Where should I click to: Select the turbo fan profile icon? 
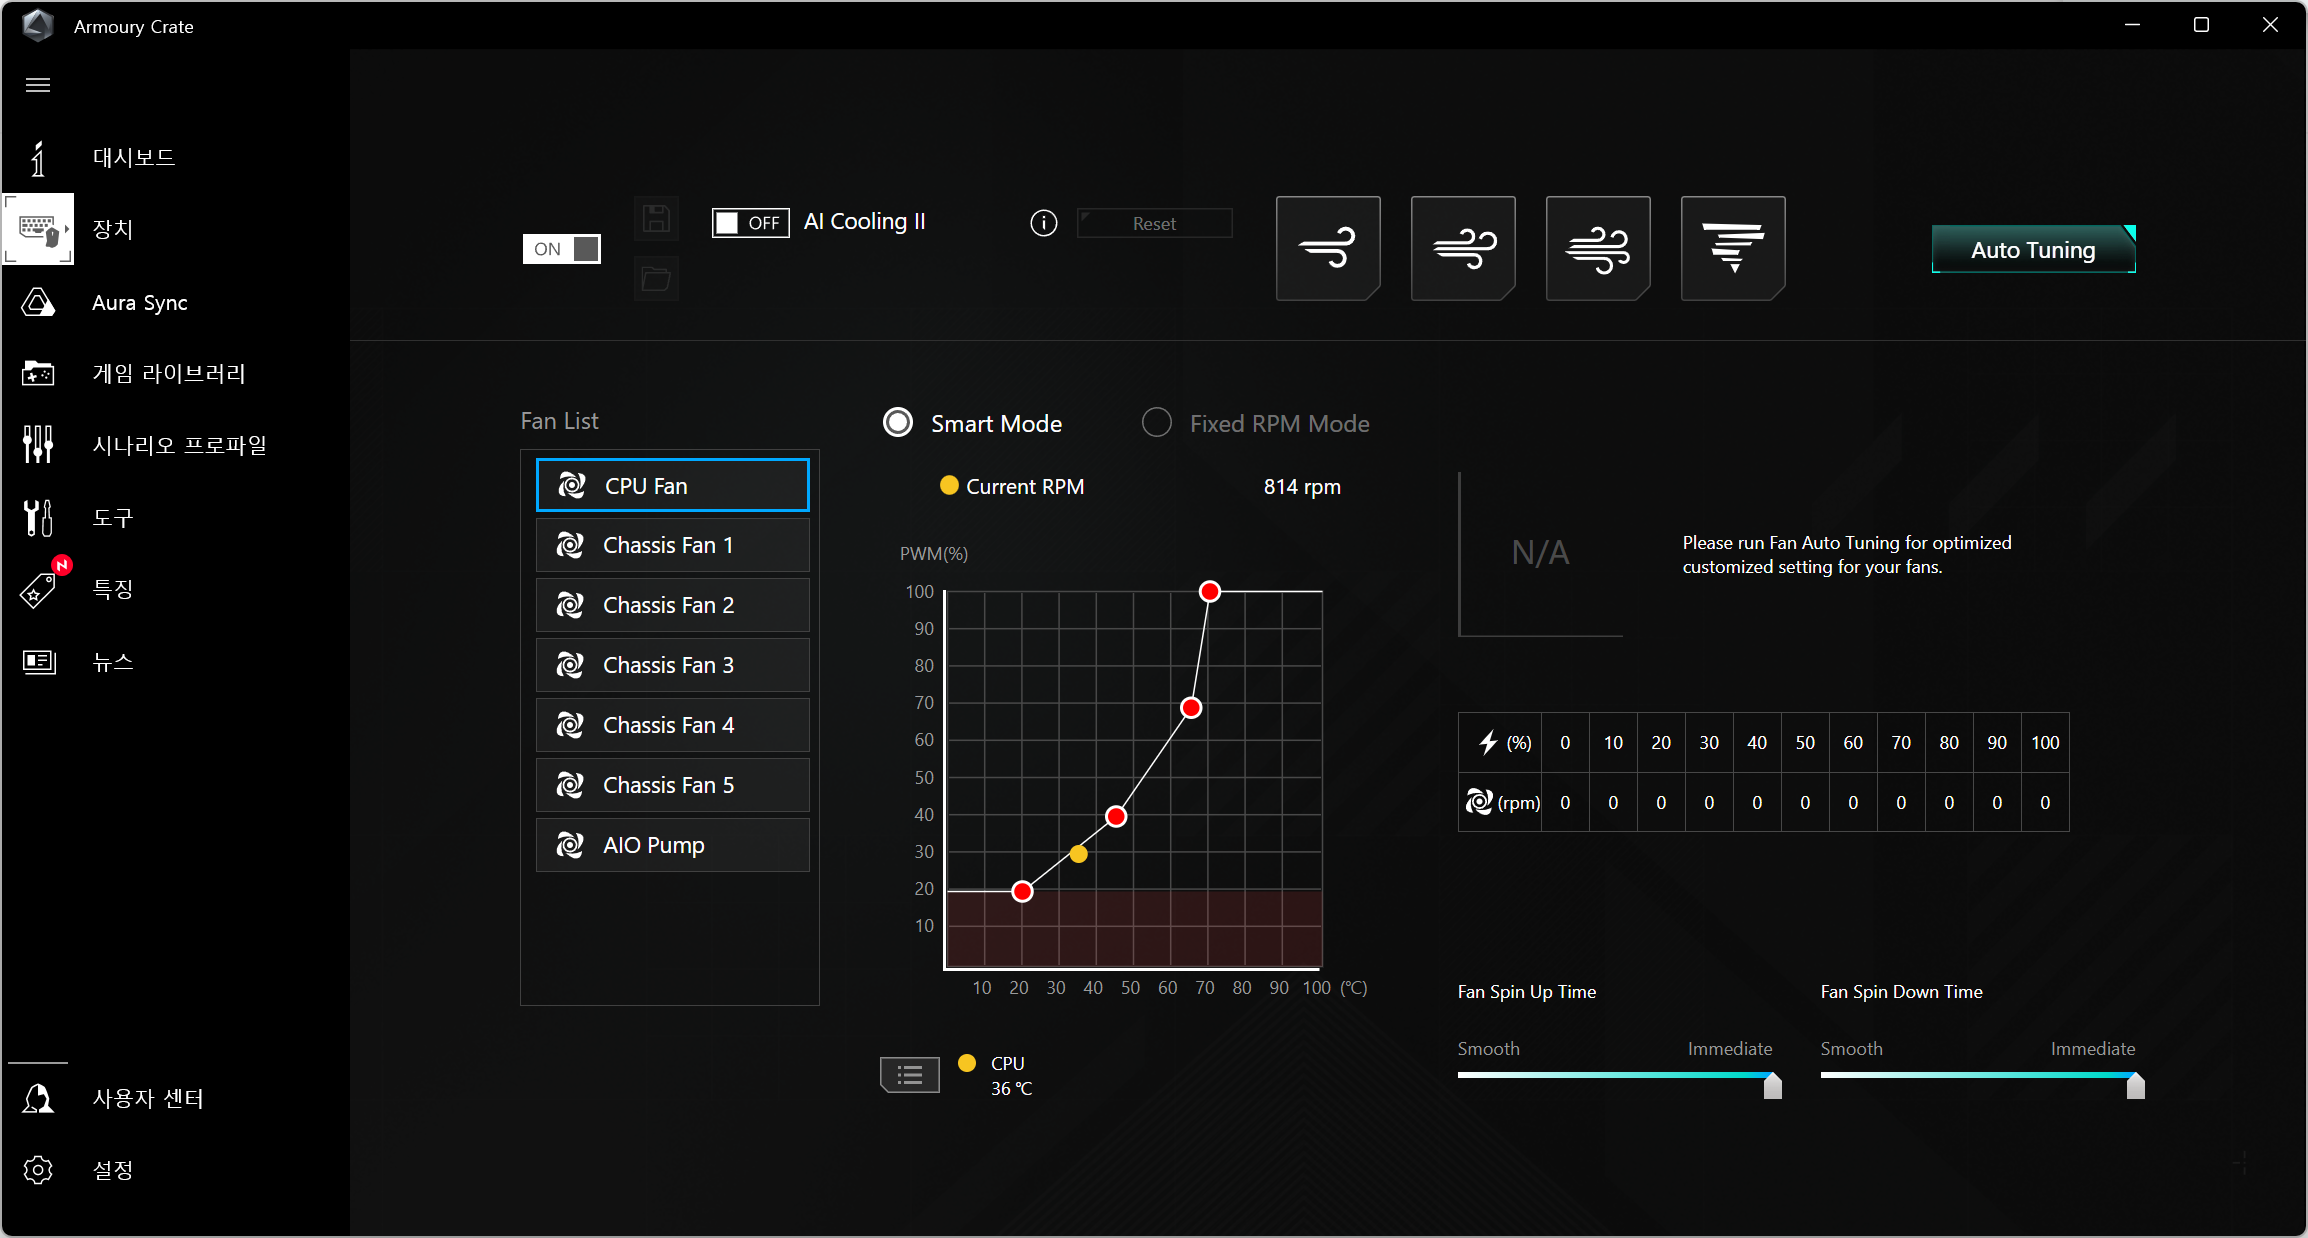(x=1598, y=248)
